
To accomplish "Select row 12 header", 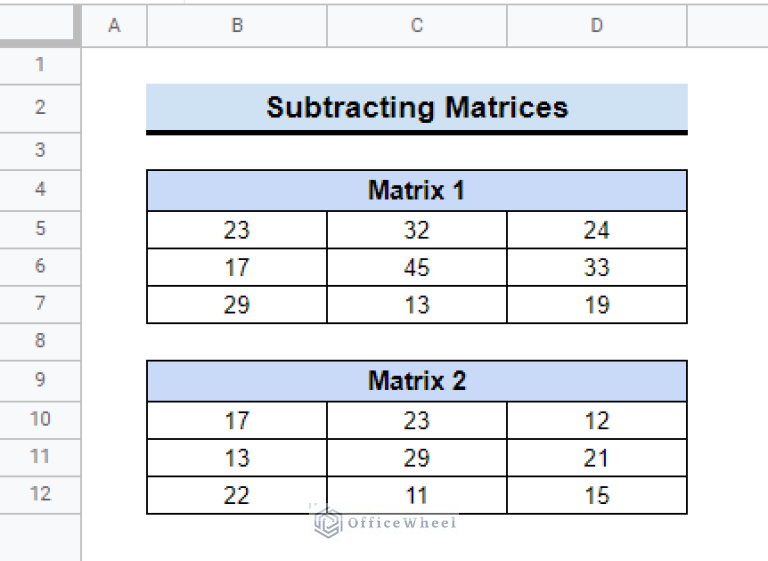I will click(x=40, y=494).
